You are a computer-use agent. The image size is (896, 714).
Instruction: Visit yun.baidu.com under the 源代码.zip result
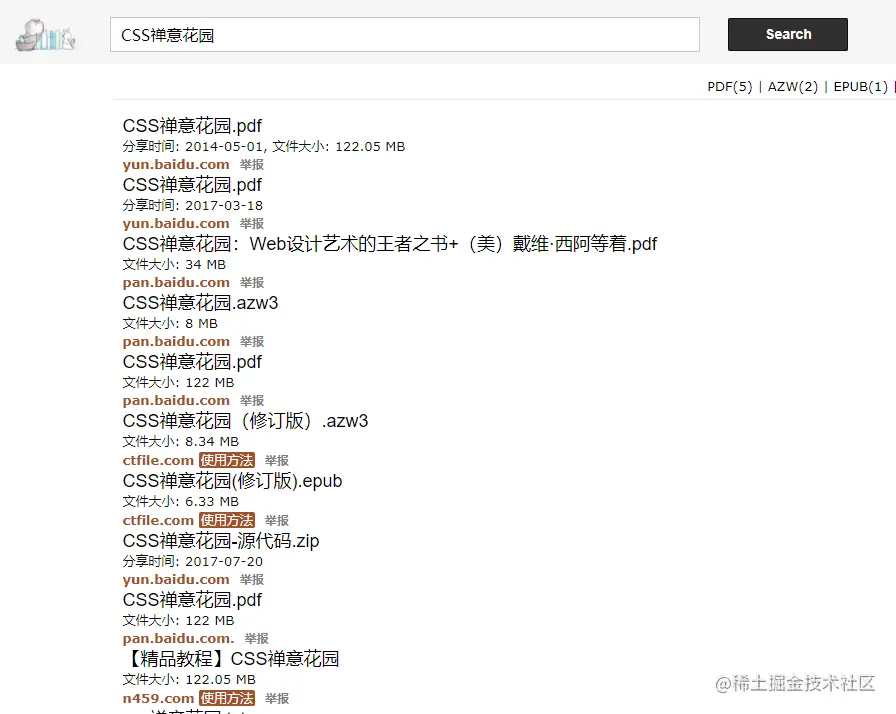pos(176,580)
